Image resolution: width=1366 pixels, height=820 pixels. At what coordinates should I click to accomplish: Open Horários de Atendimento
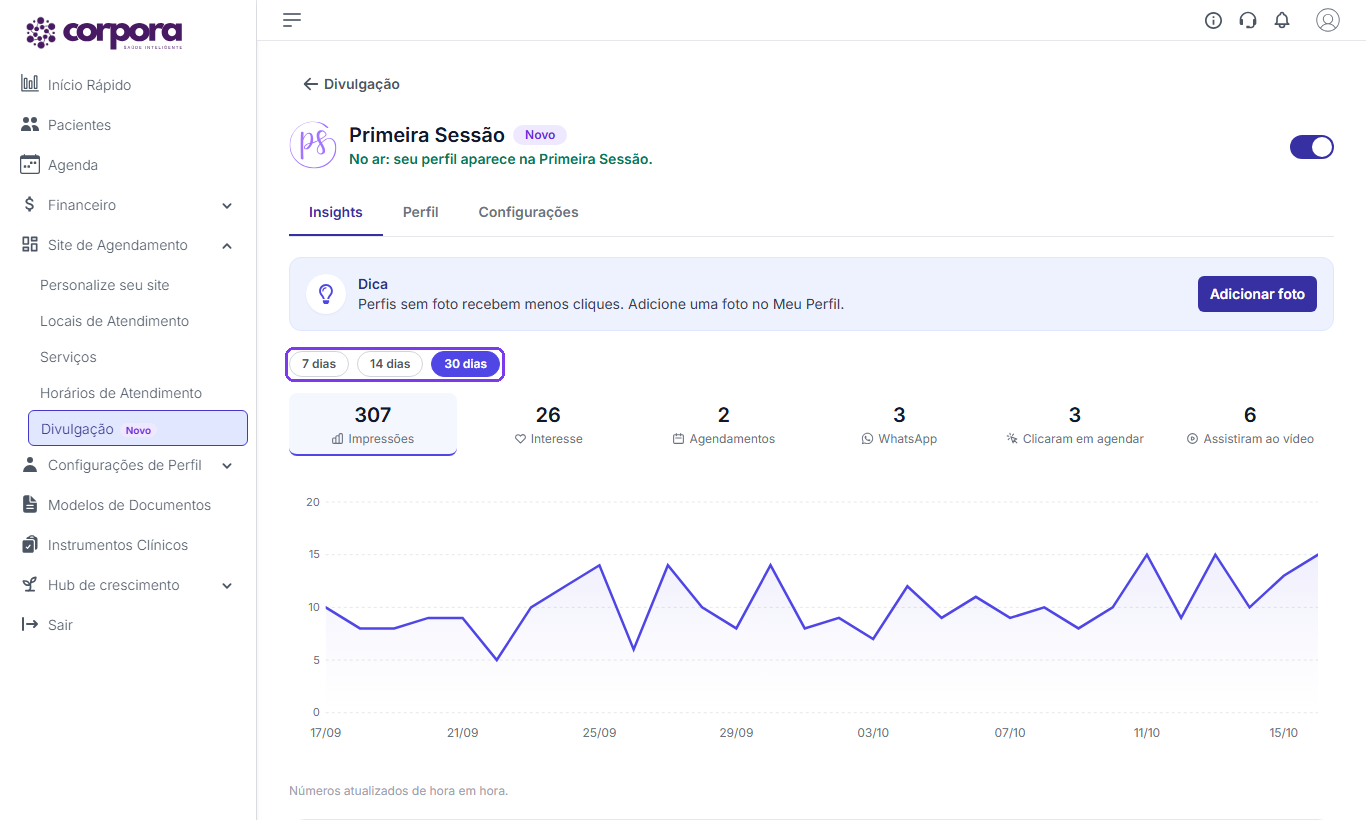(121, 393)
